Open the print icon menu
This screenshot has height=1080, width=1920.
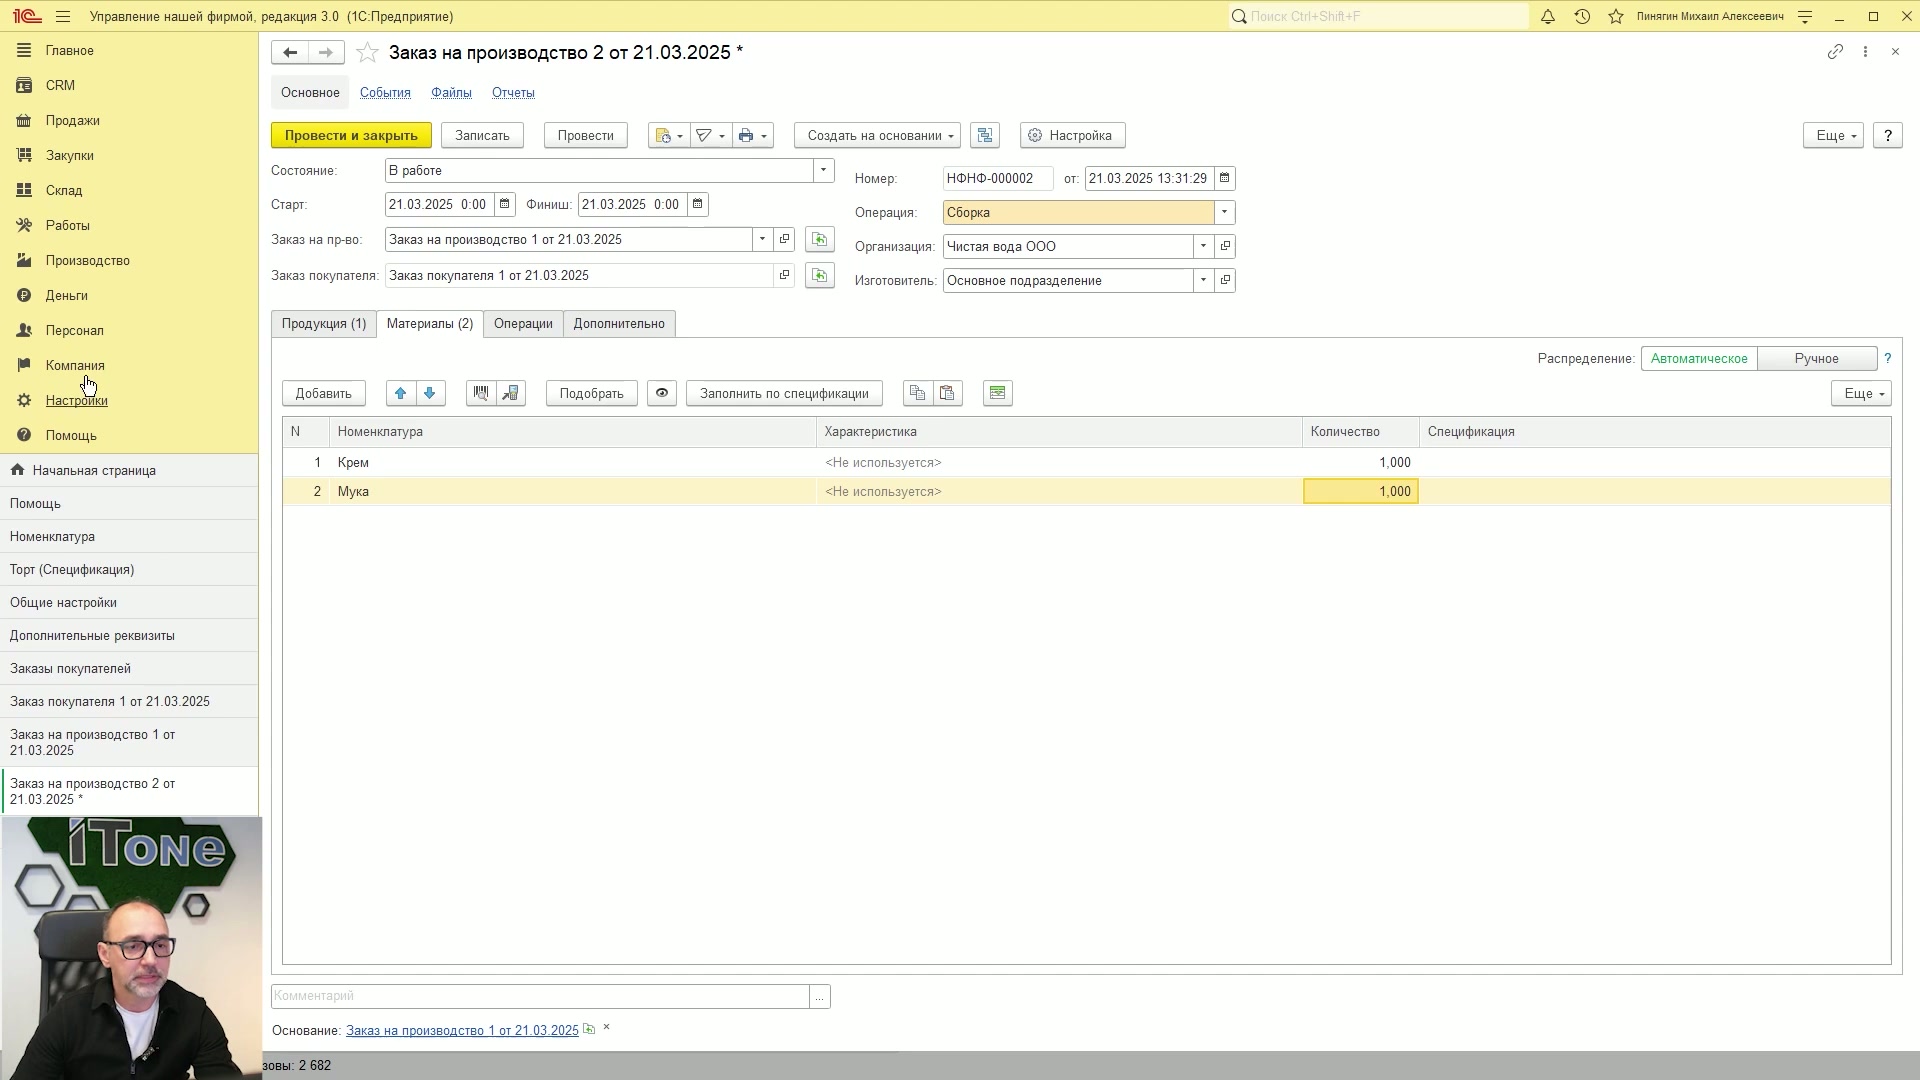(753, 136)
